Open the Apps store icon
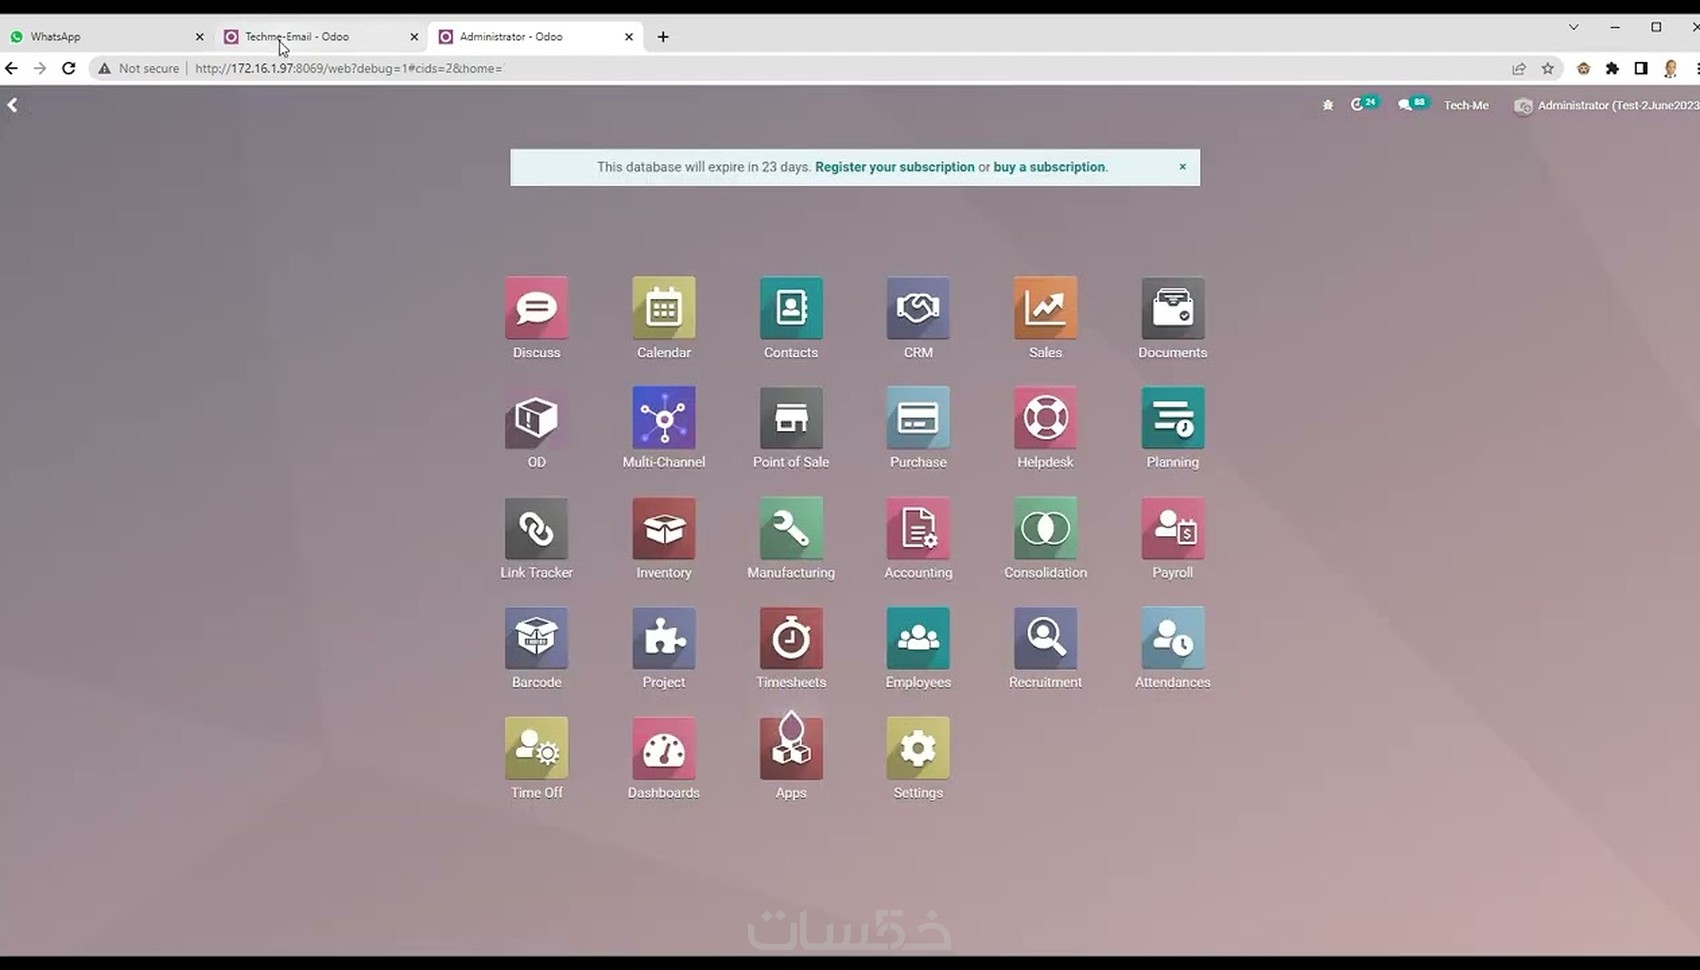 (791, 748)
